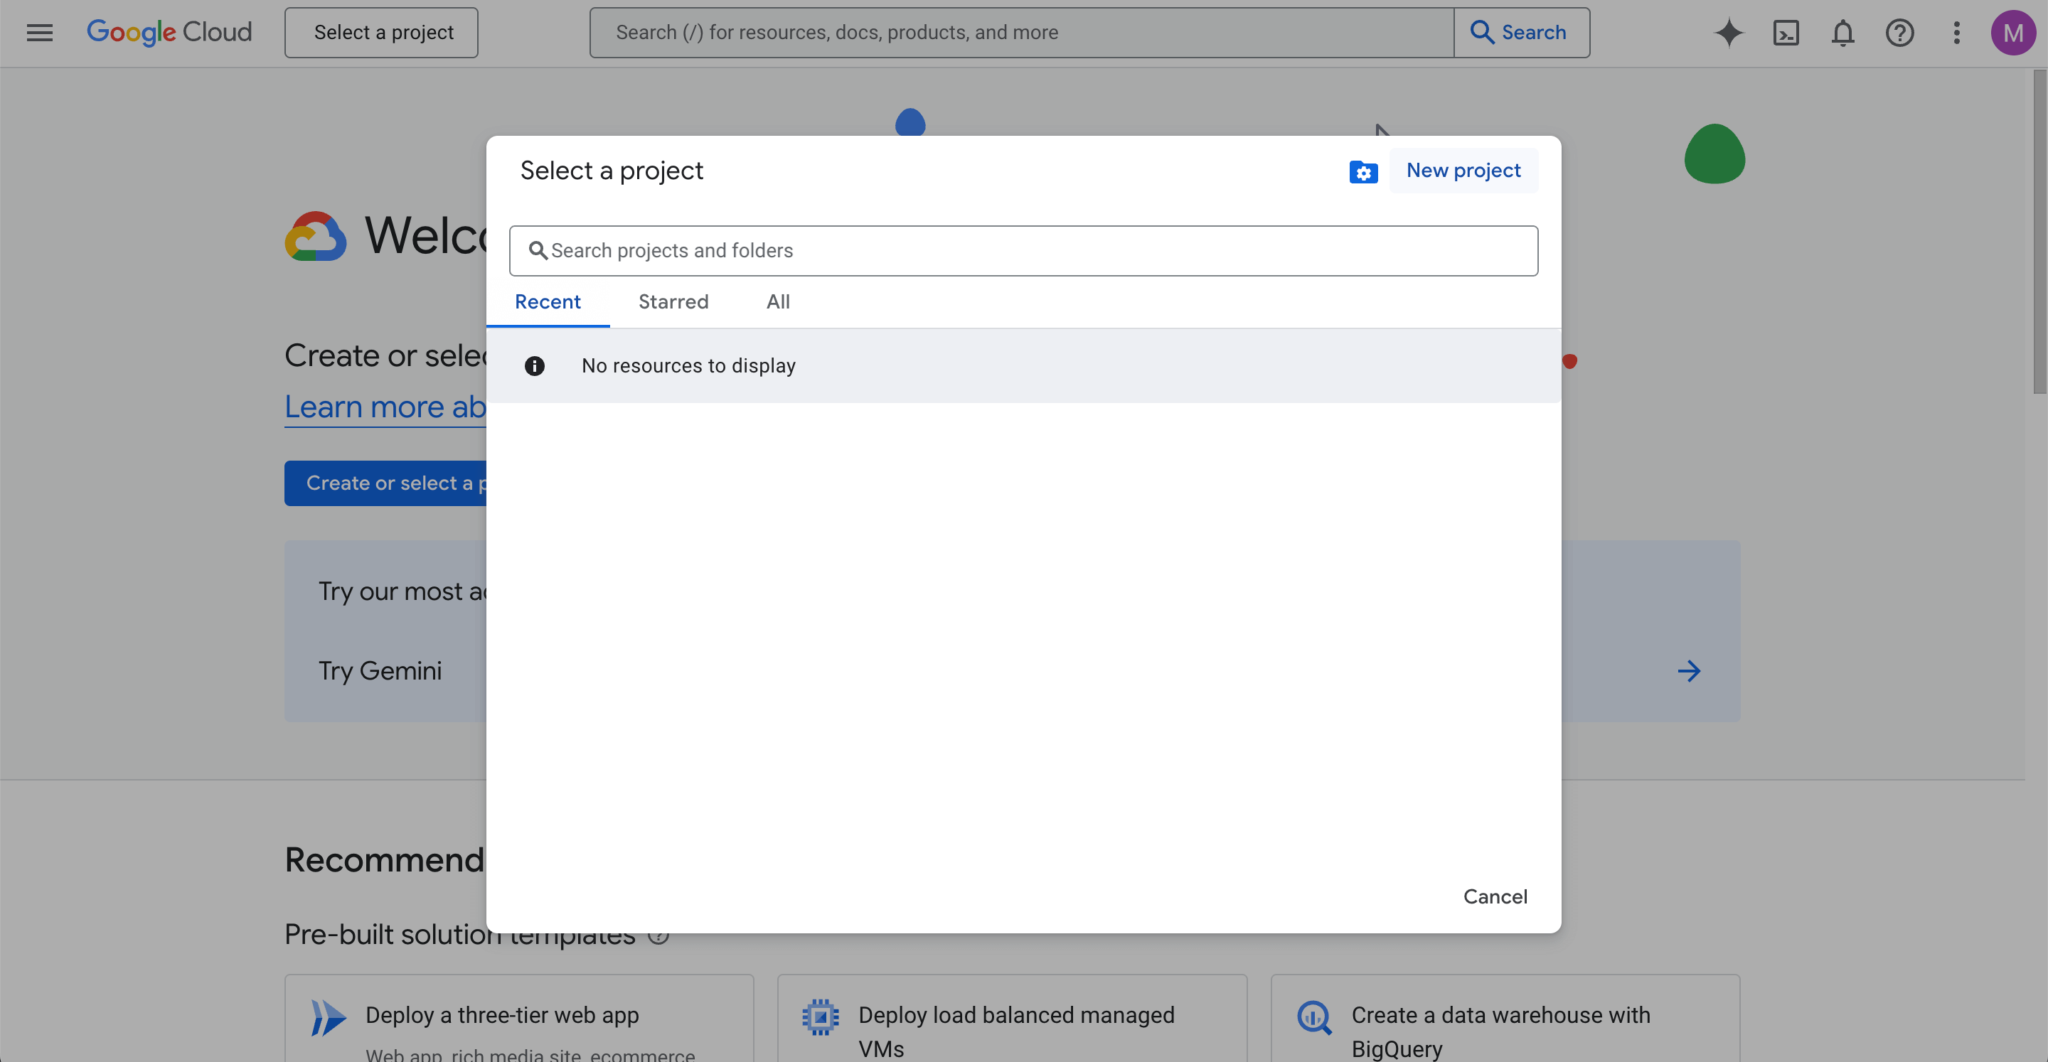Screen dimensions: 2048x1062
Task: Cancel the project selection dialog
Action: coord(1495,897)
